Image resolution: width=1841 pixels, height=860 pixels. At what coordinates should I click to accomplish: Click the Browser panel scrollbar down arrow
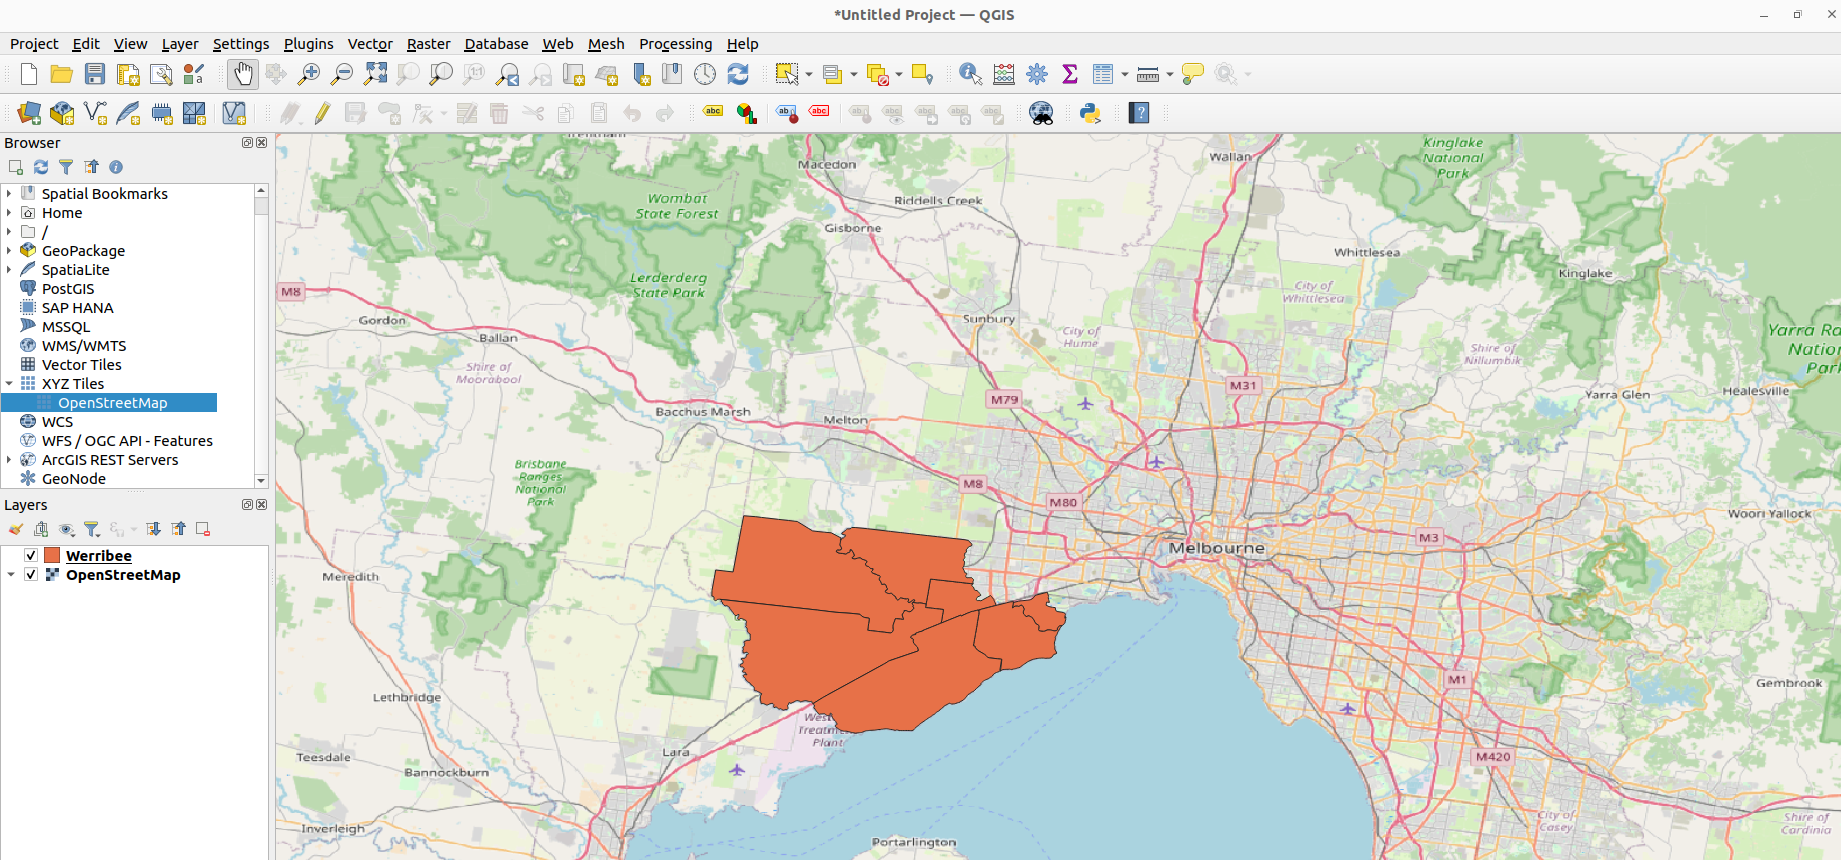(x=261, y=481)
